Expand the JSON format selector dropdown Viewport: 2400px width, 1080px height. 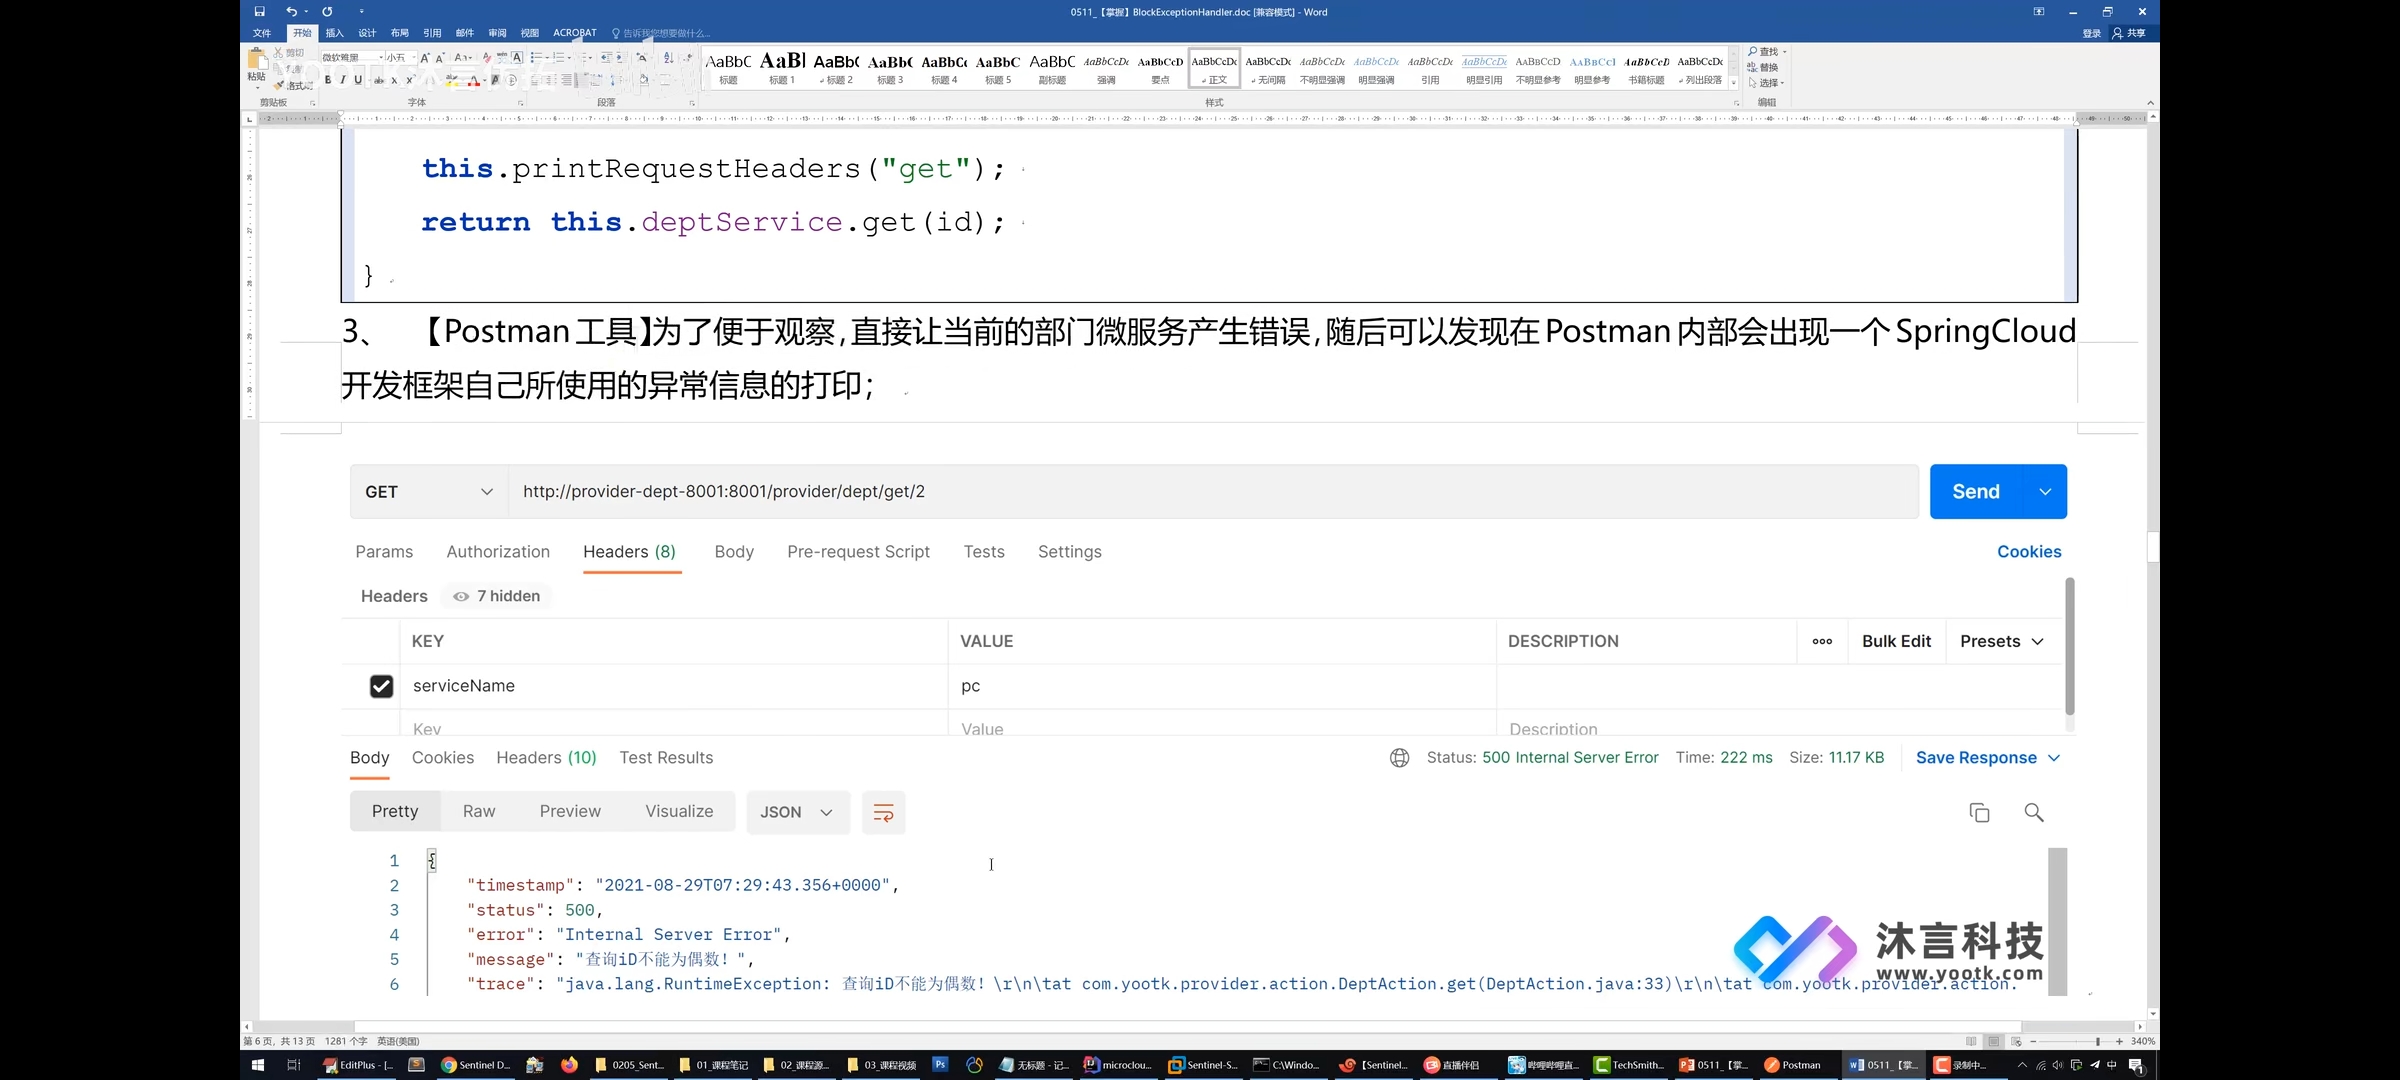point(796,811)
